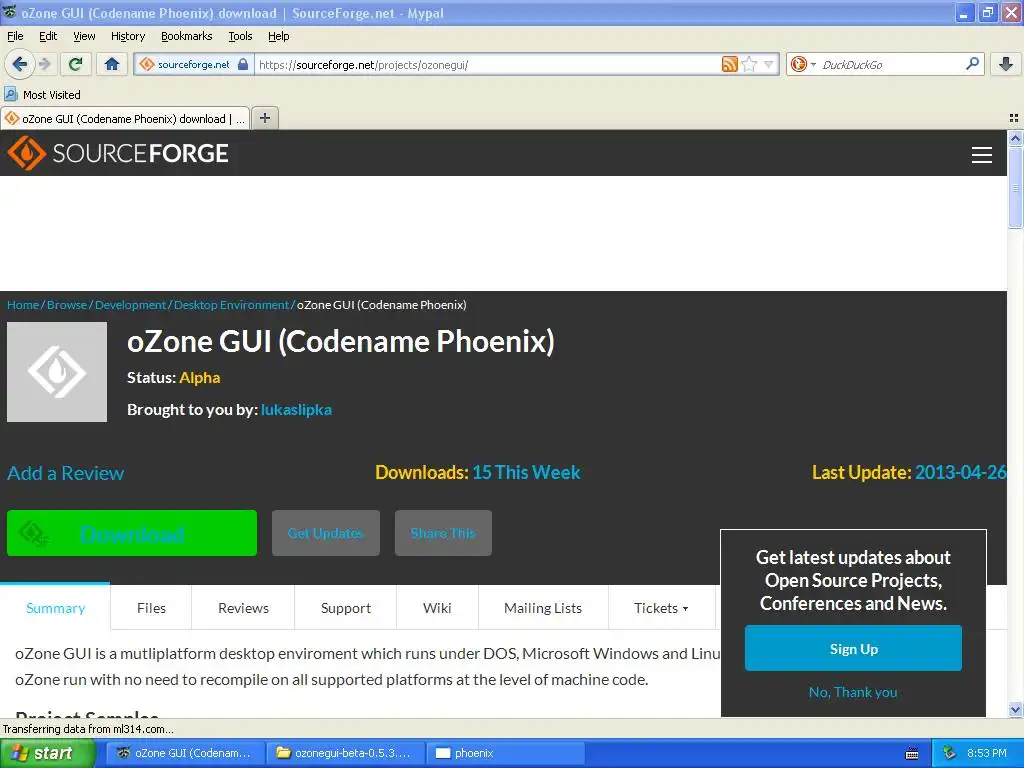Go forward with the forward arrow button

click(x=44, y=64)
